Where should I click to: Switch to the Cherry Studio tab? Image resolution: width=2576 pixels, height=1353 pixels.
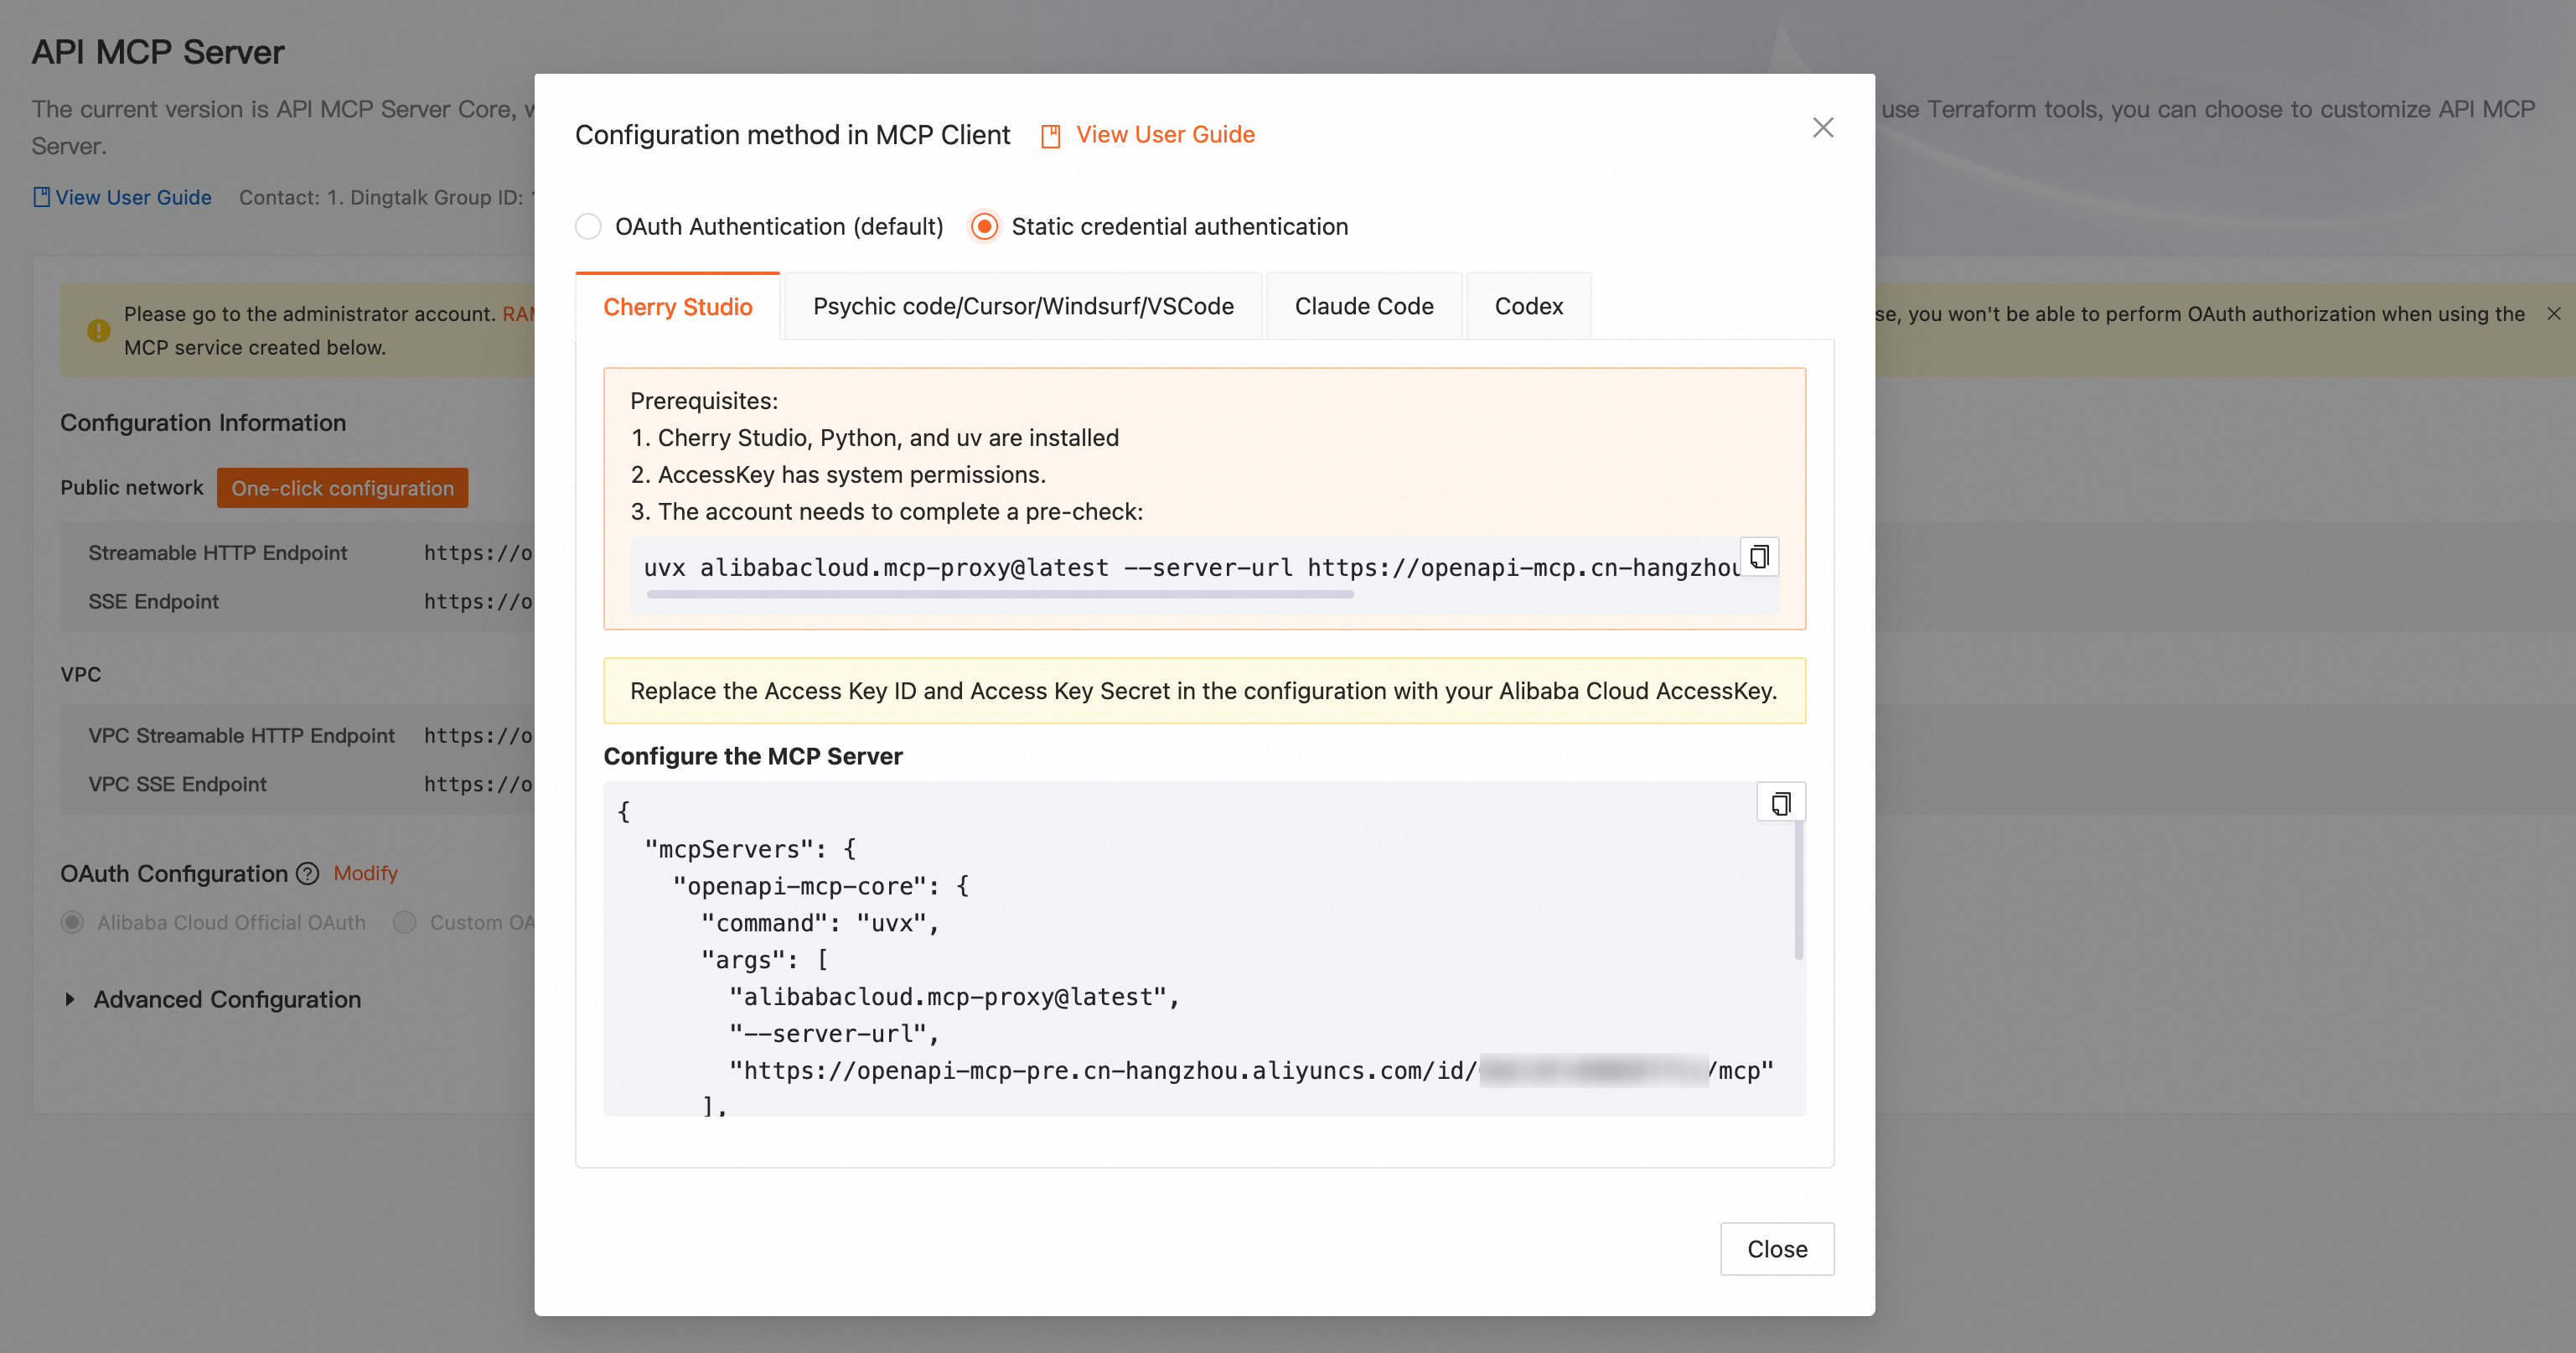point(678,307)
